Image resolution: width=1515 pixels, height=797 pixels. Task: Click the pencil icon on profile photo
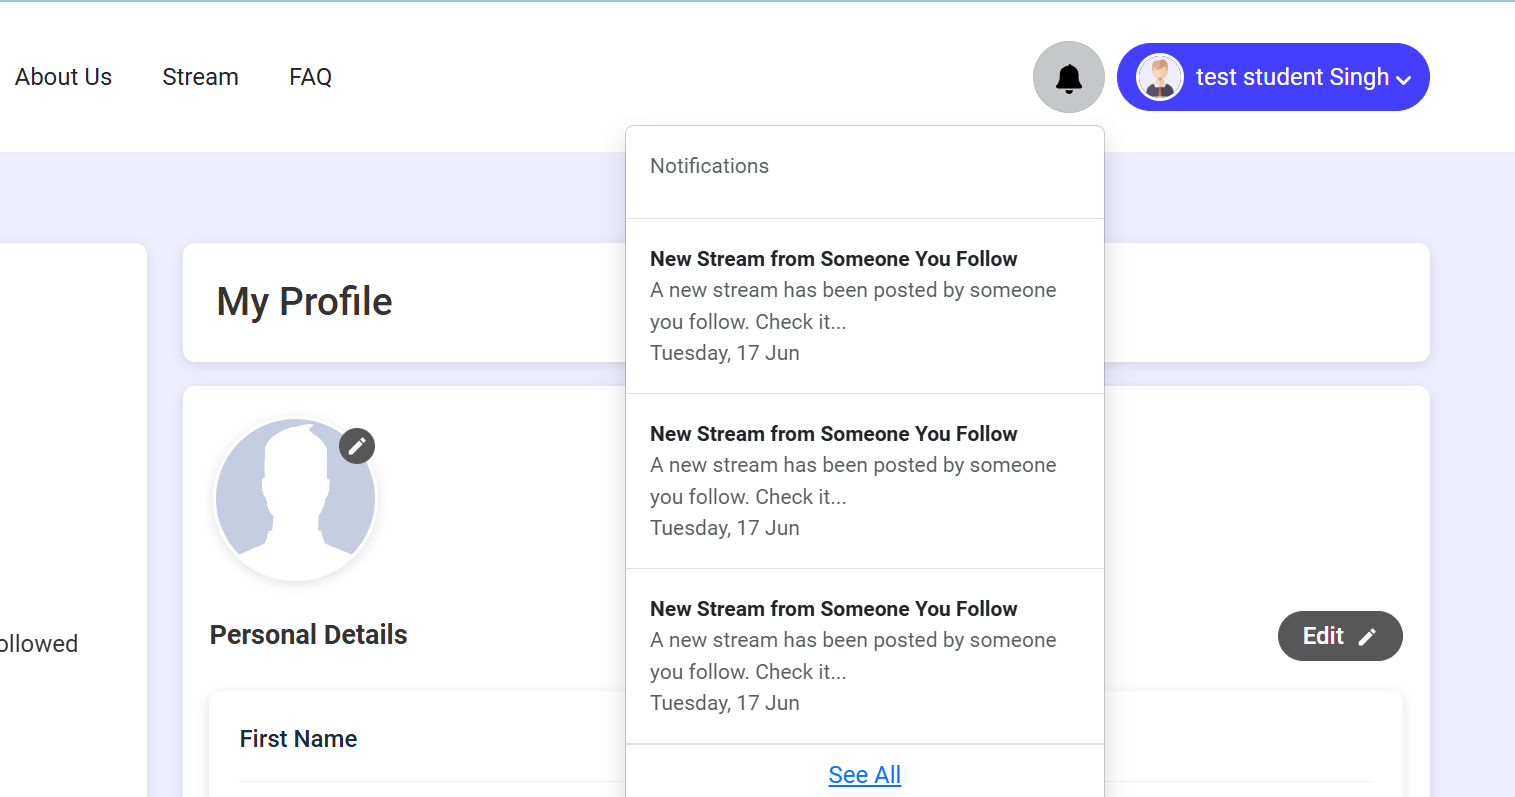pos(357,446)
